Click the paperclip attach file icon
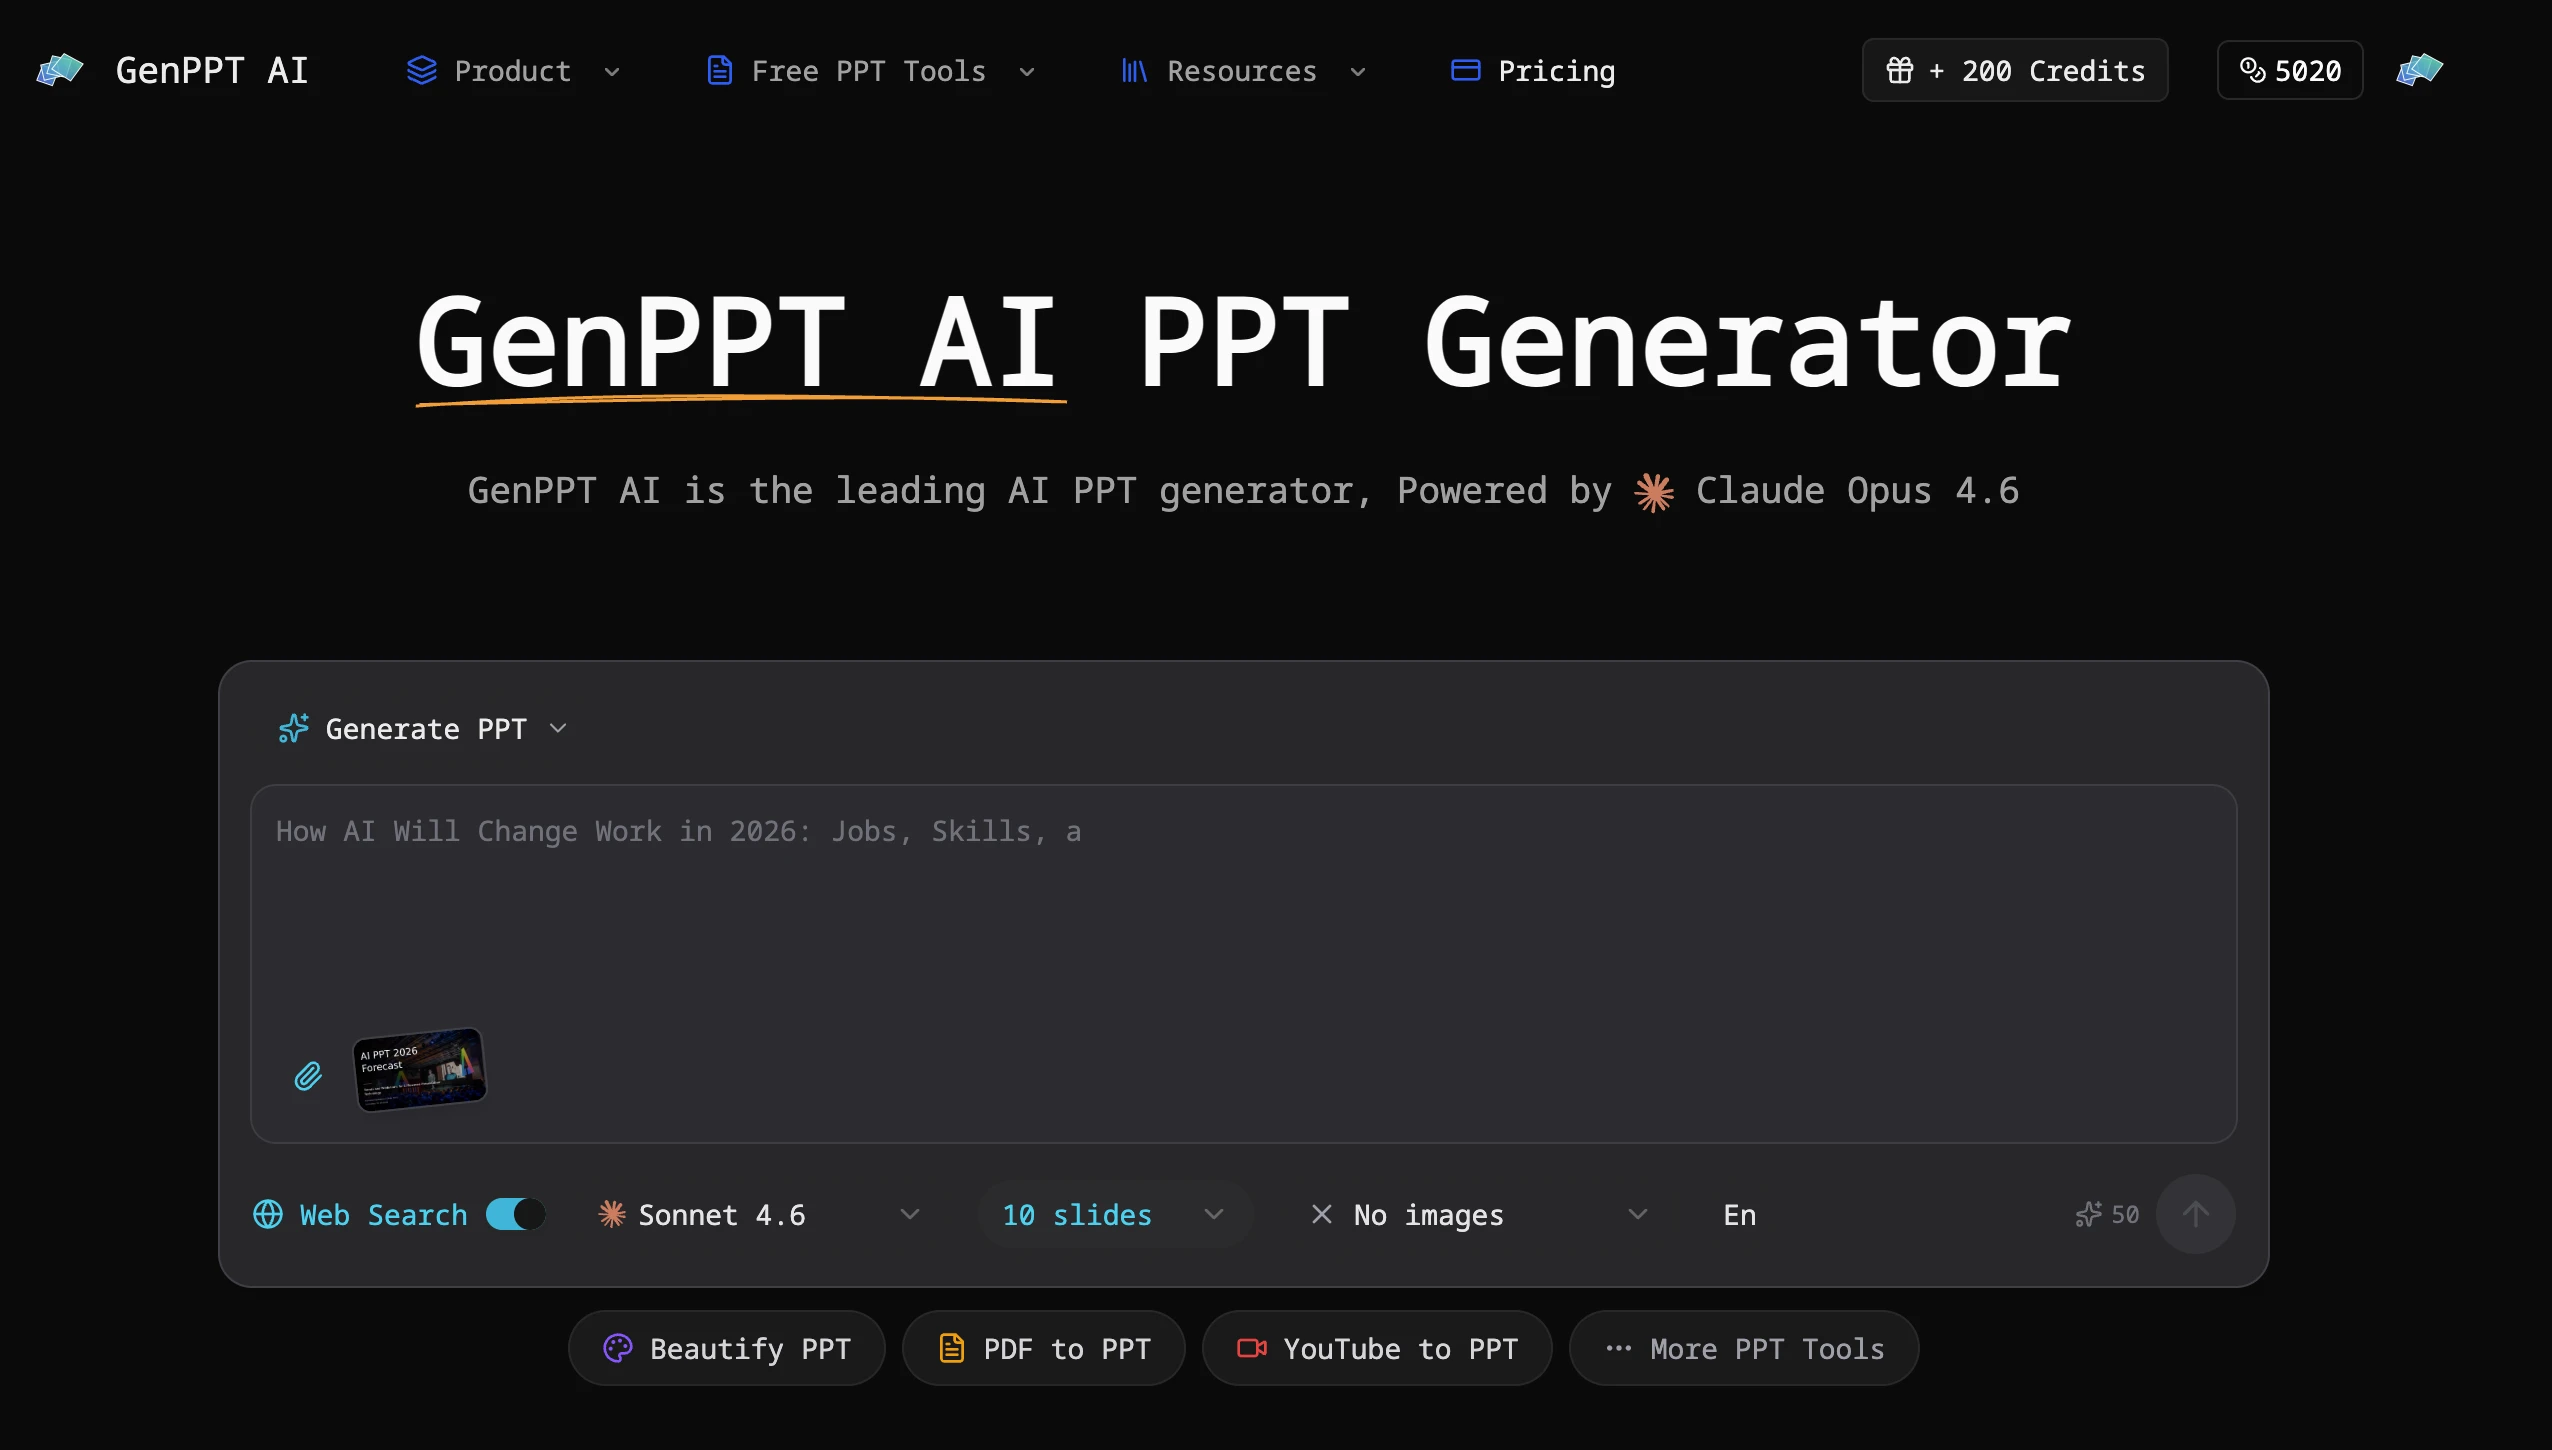 tap(308, 1076)
